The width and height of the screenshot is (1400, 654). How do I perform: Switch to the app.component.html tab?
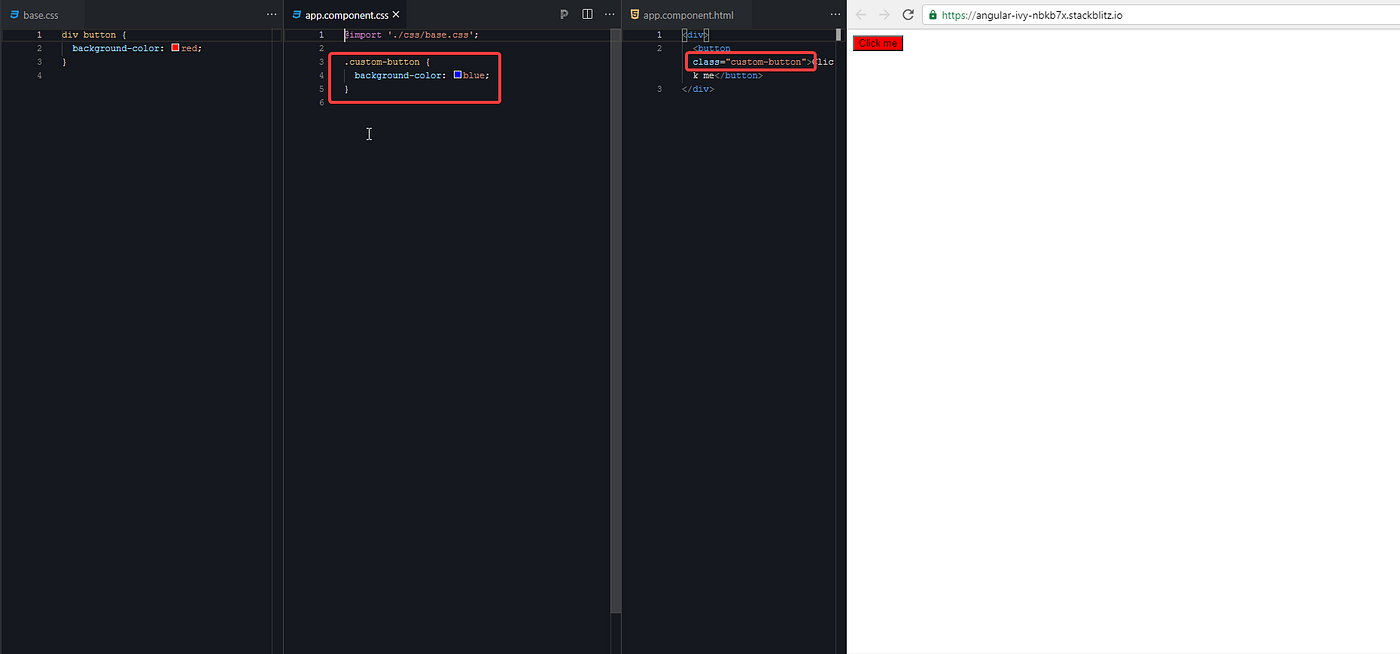click(x=686, y=14)
